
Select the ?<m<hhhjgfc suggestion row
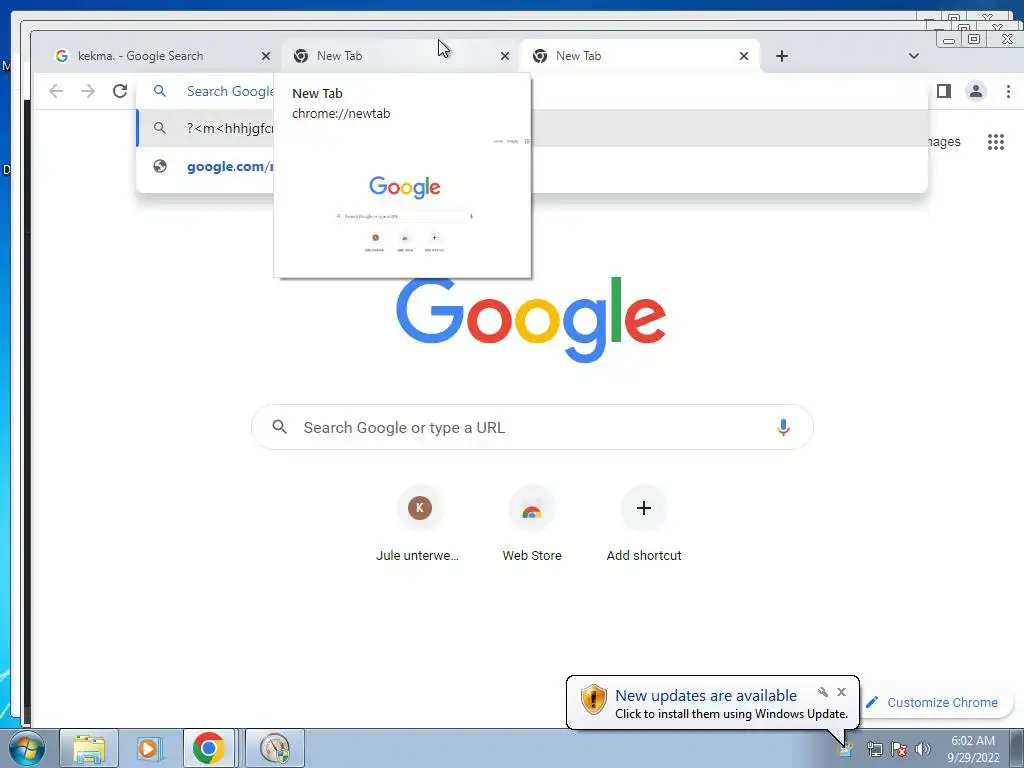[532, 128]
